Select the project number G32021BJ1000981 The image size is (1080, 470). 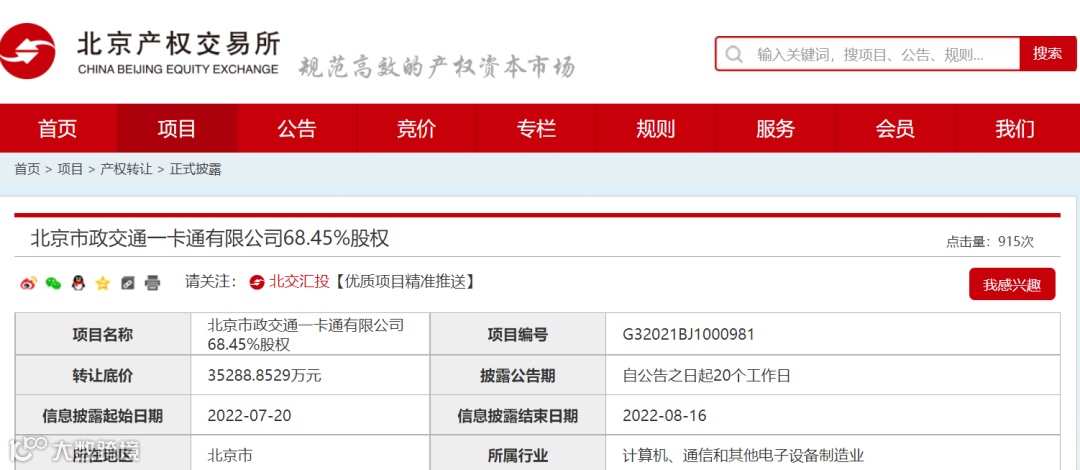689,335
